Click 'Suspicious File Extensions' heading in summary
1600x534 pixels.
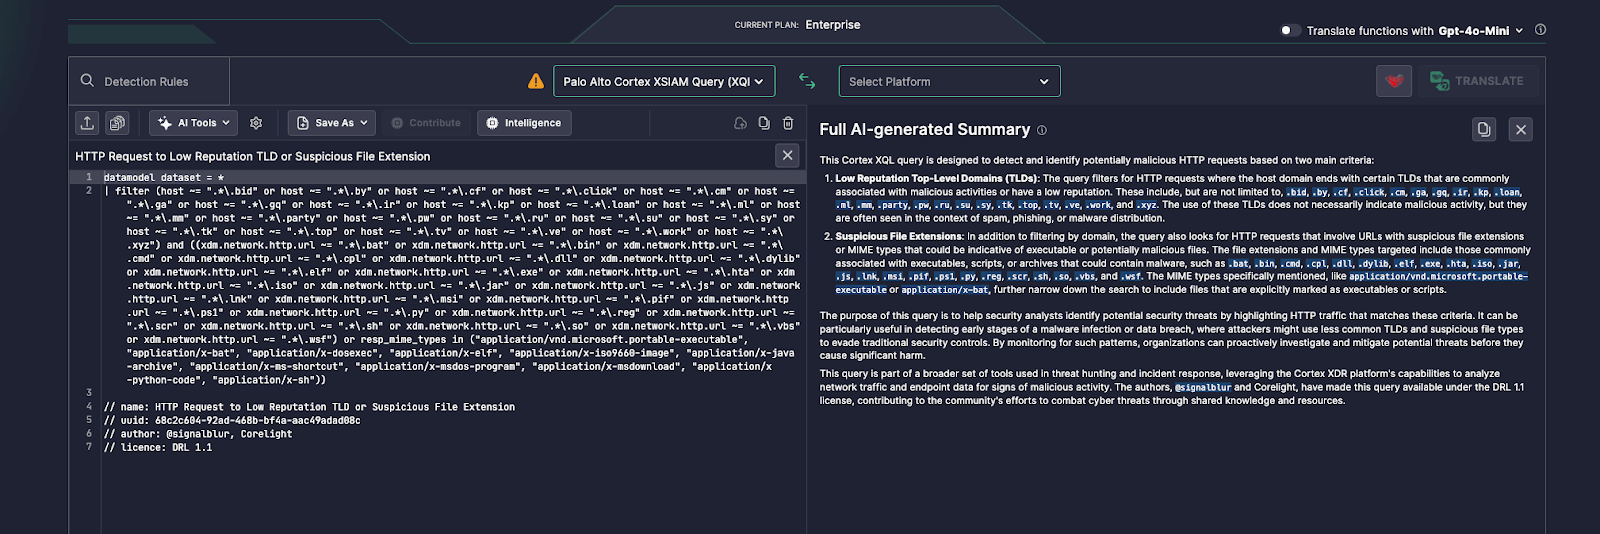click(899, 237)
